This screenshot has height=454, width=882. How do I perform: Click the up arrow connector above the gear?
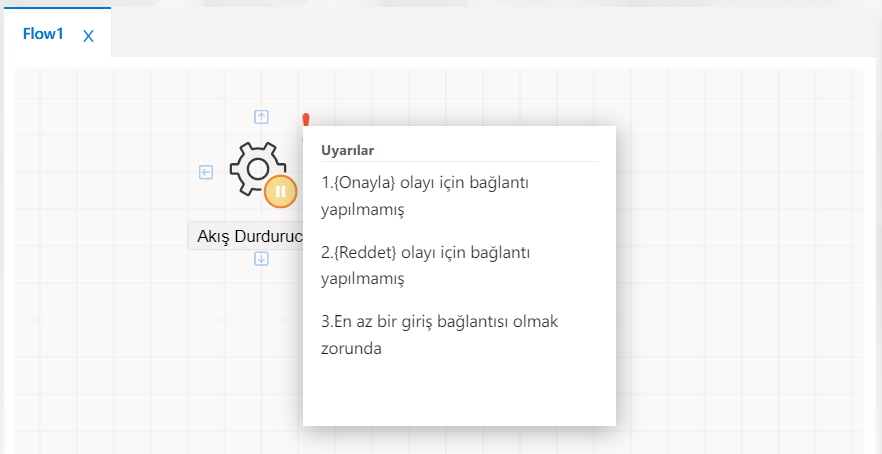(262, 117)
